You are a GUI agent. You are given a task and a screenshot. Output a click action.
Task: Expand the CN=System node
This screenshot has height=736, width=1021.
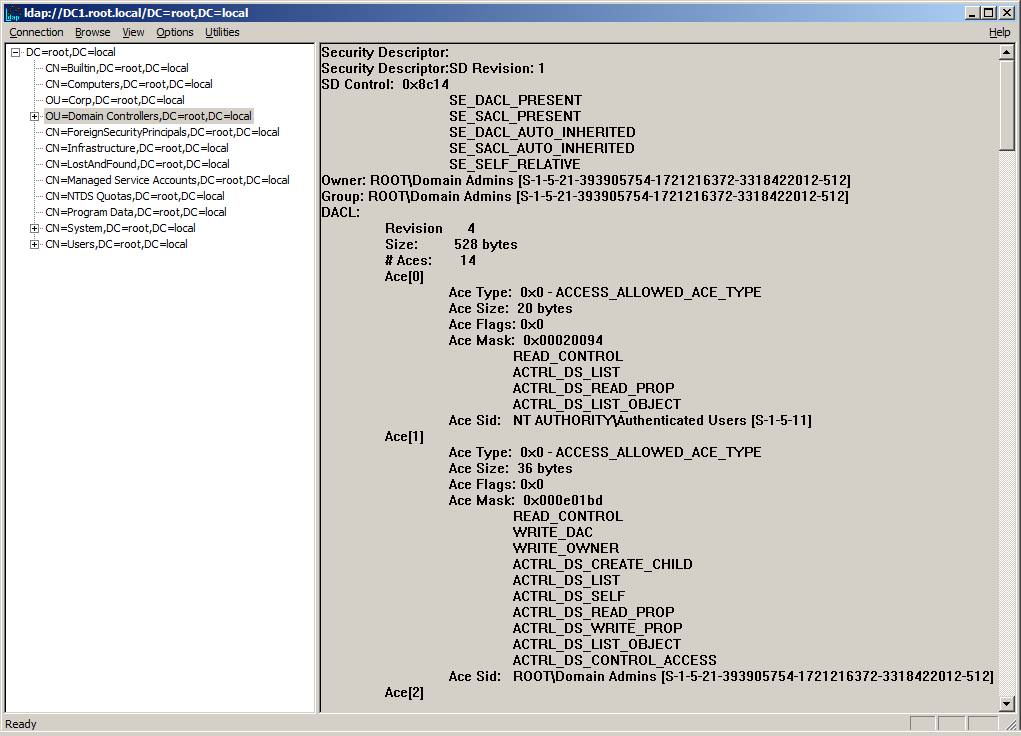33,228
